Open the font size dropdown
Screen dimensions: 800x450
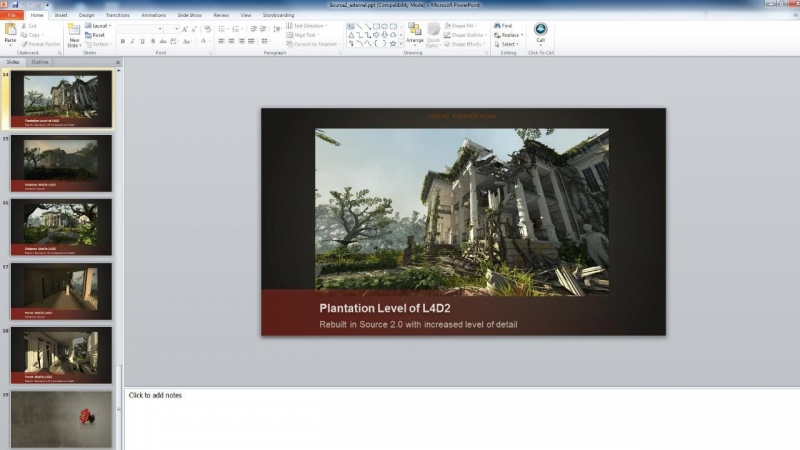pos(177,29)
